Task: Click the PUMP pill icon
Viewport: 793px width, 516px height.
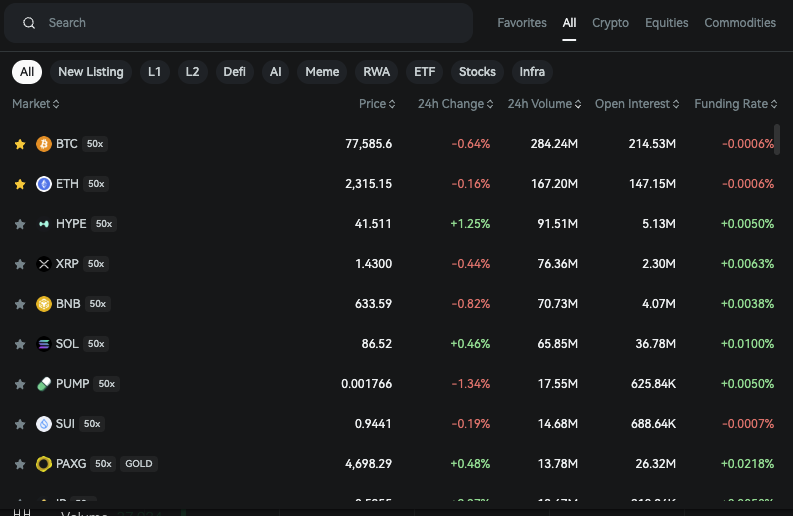Action: 44,383
